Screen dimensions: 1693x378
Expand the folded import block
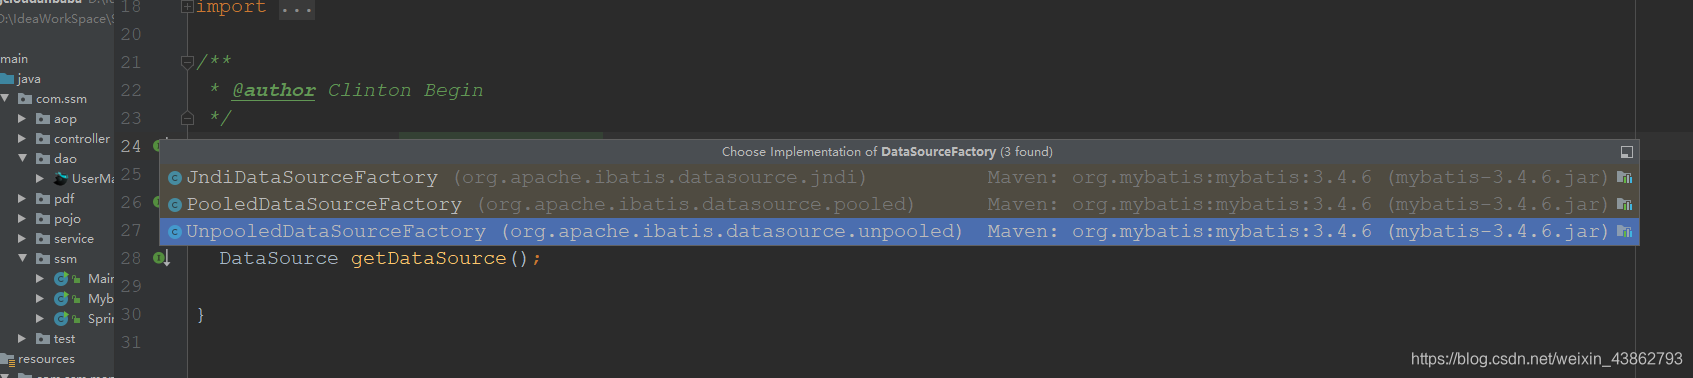pos(187,7)
